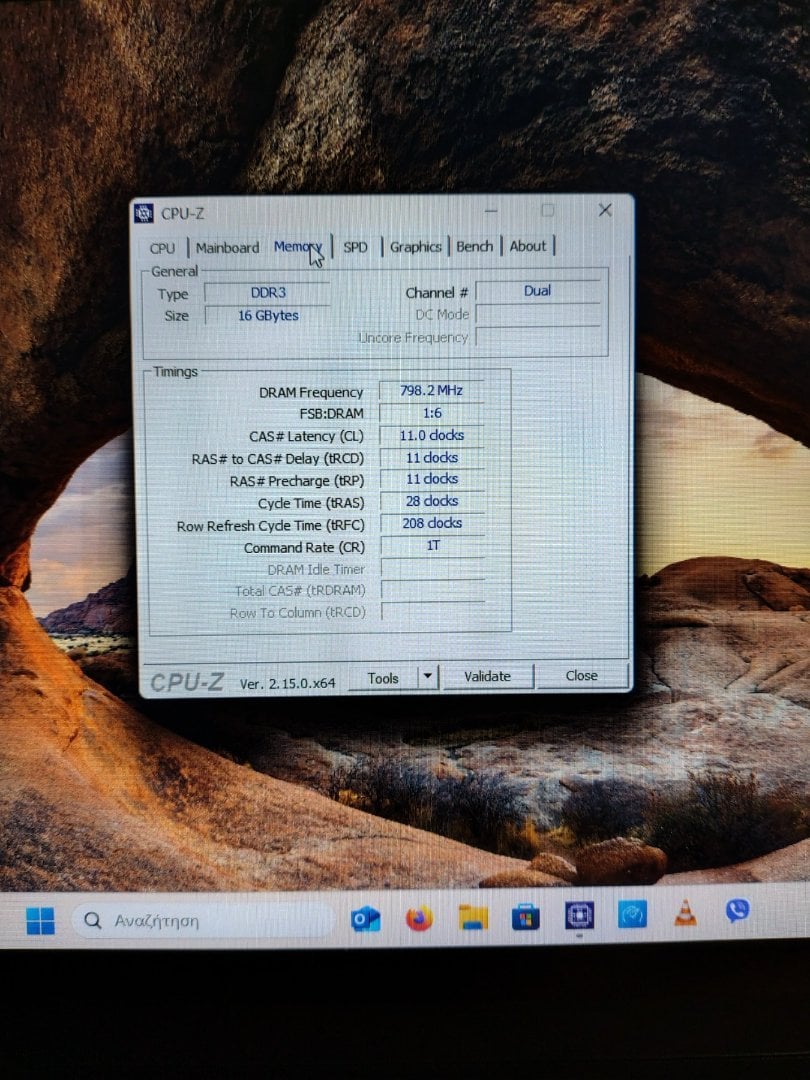The image size is (810, 1080).
Task: Open the blue gauge app on taskbar
Action: 632,915
